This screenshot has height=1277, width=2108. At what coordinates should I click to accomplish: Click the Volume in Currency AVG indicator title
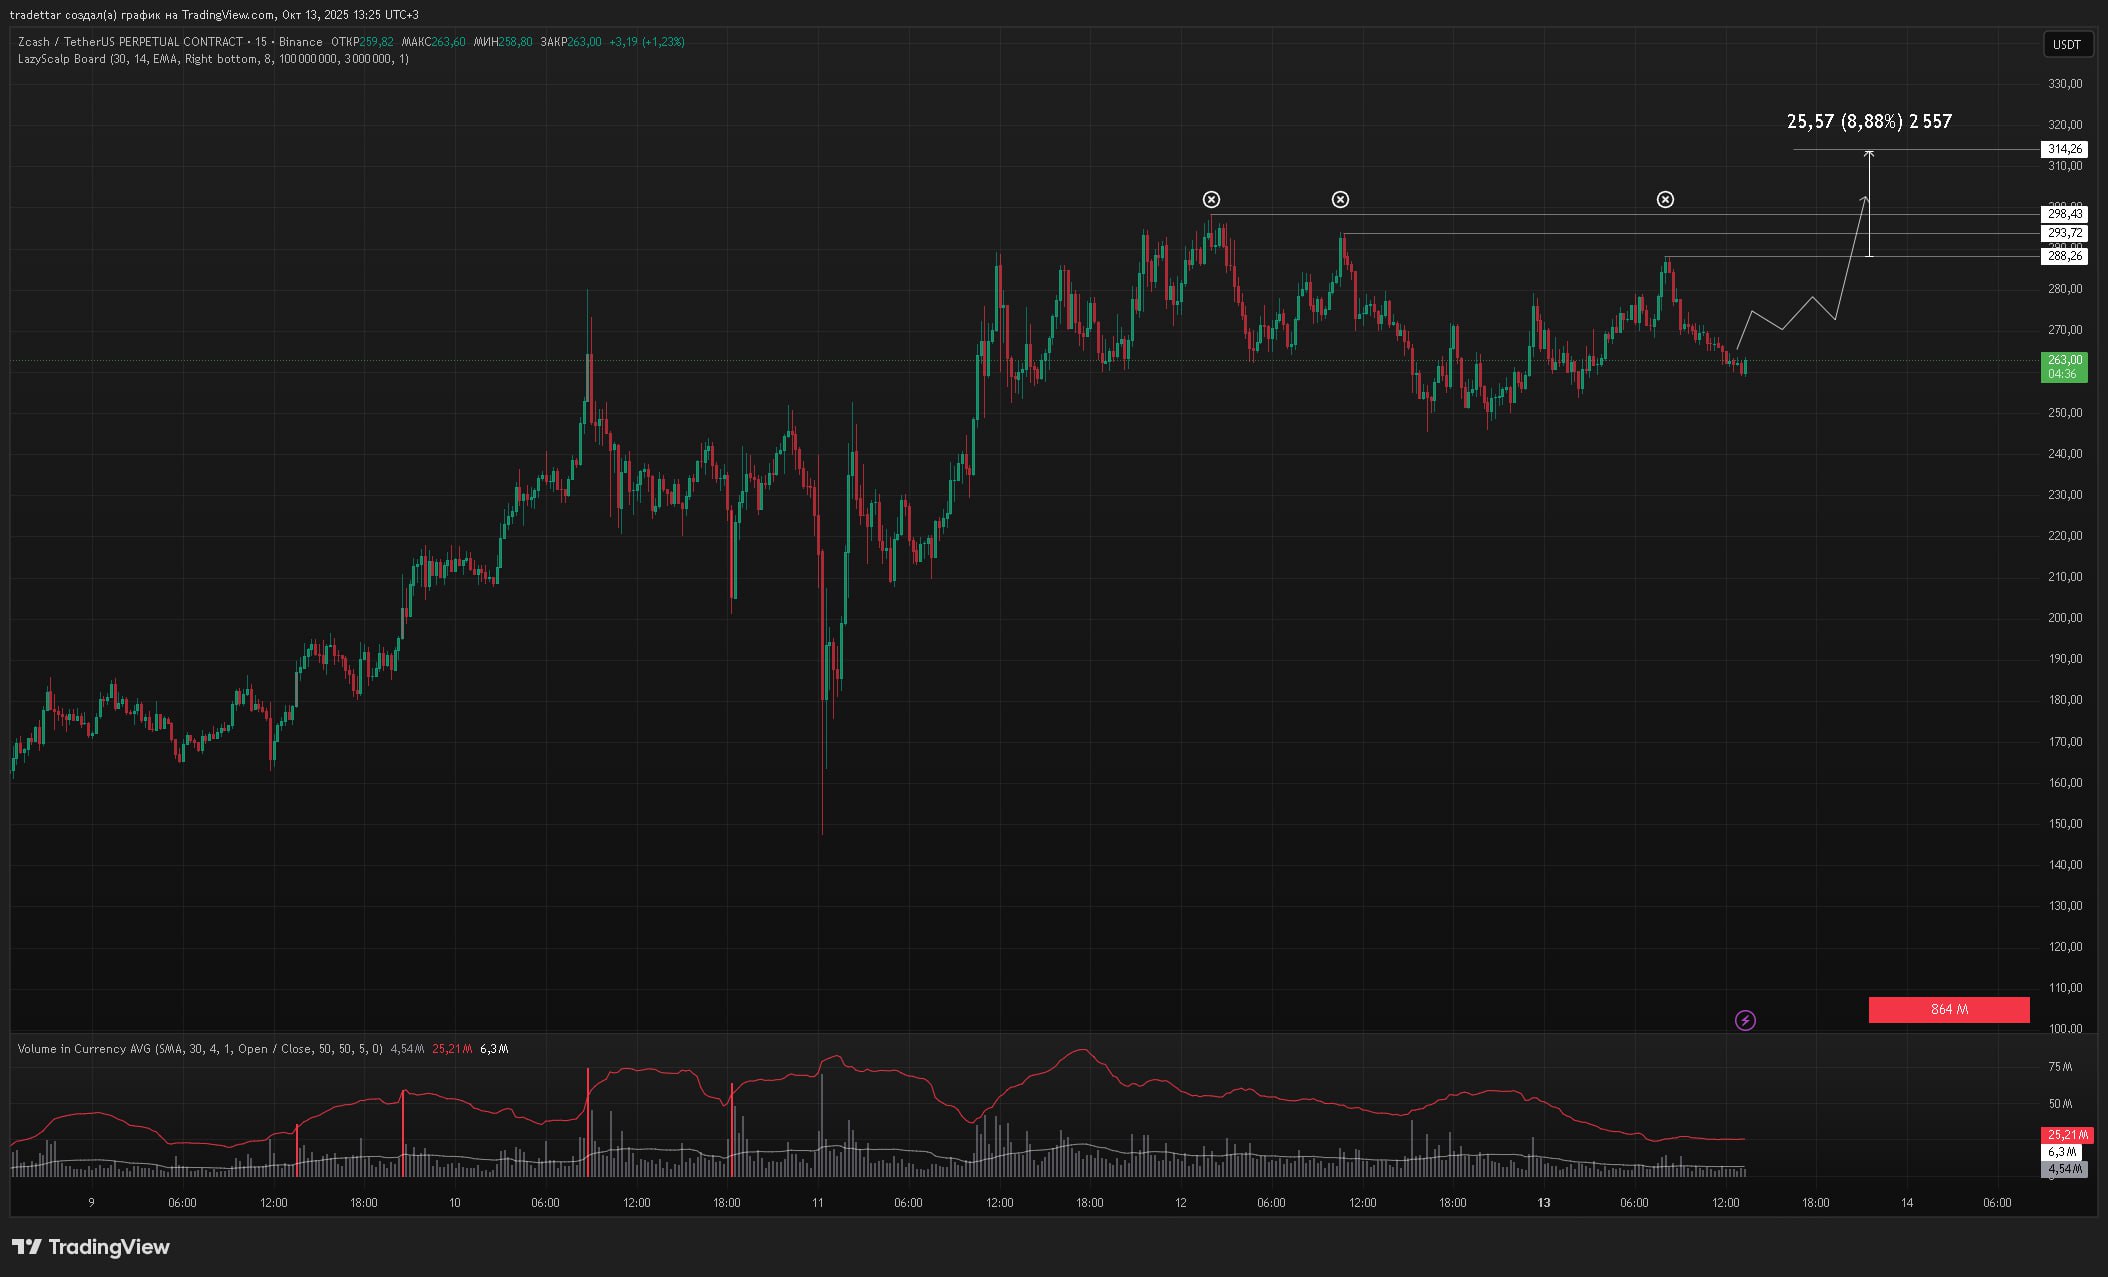tap(200, 1049)
